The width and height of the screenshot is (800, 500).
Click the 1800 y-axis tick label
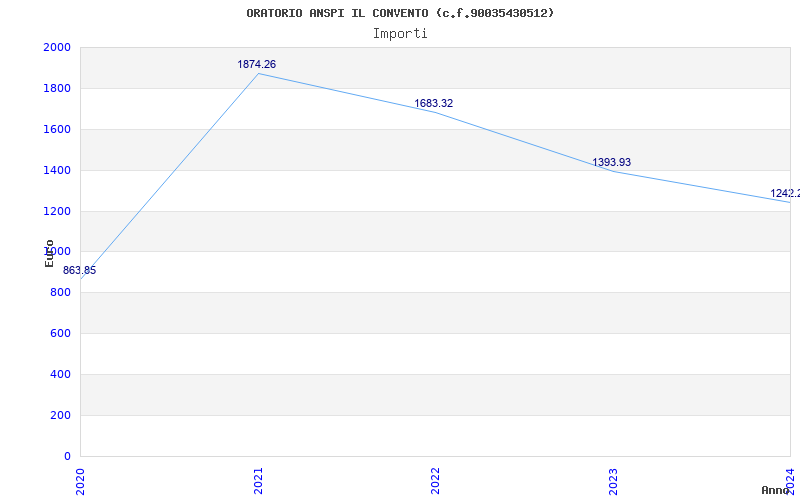coord(57,88)
